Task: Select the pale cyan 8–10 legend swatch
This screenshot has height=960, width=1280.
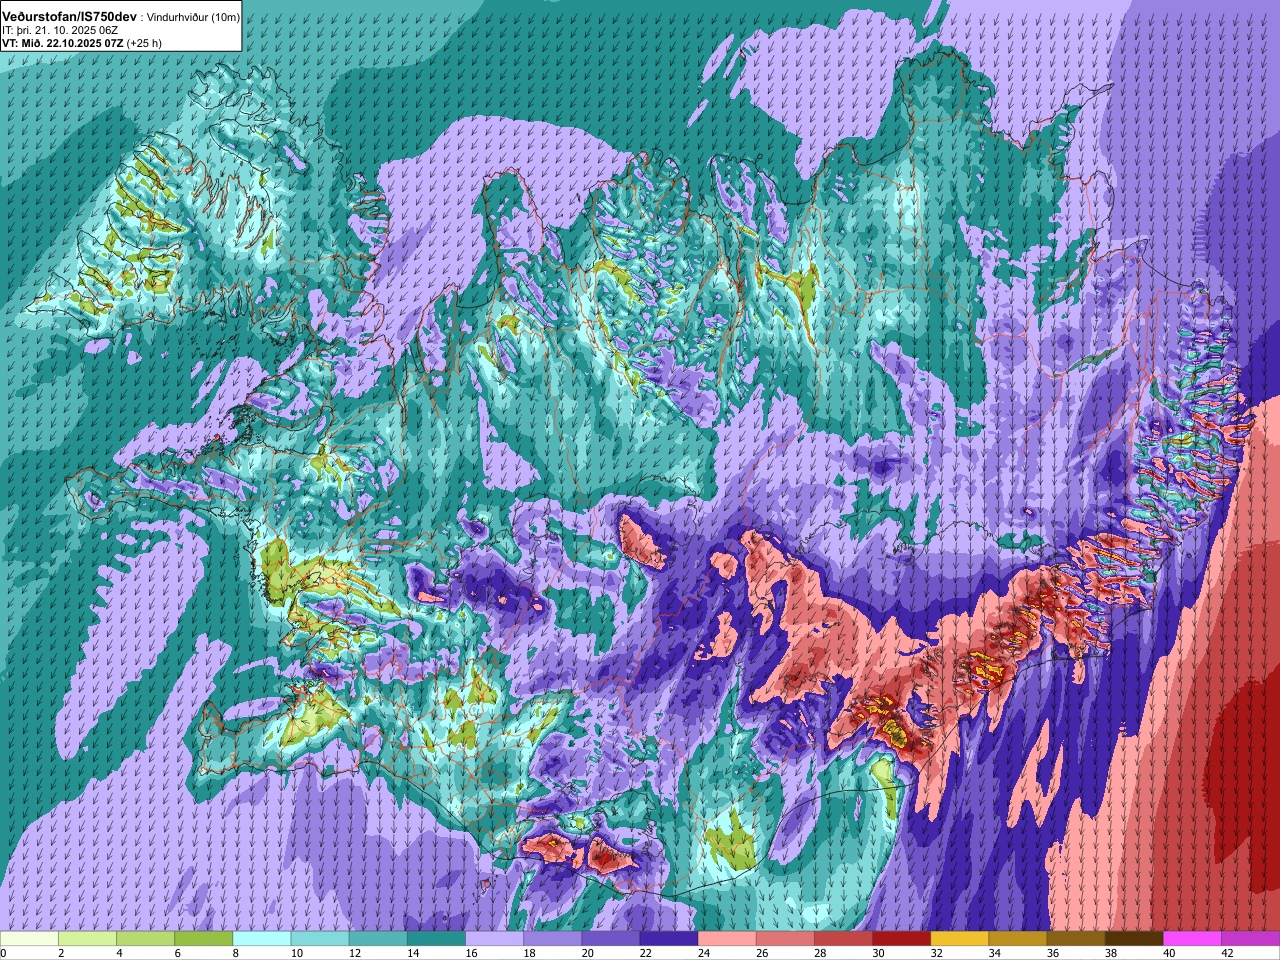Action: coord(262,939)
